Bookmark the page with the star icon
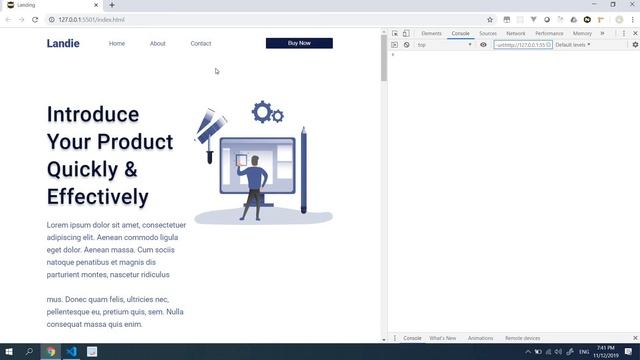The image size is (640, 360). point(490,20)
